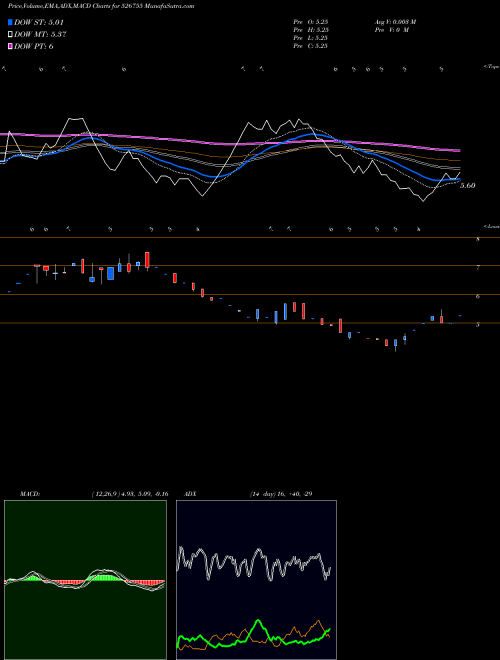Open the dark blue ADX indicator chart
This screenshot has width=500, height=660.
pyautogui.click(x=256, y=580)
